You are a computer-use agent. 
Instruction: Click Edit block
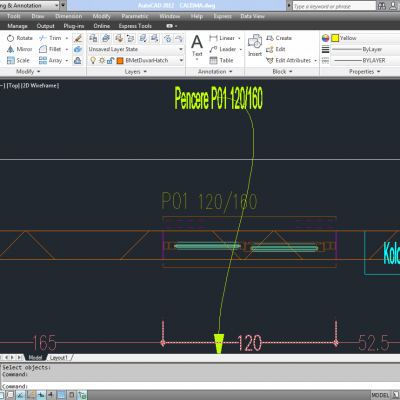[276, 49]
